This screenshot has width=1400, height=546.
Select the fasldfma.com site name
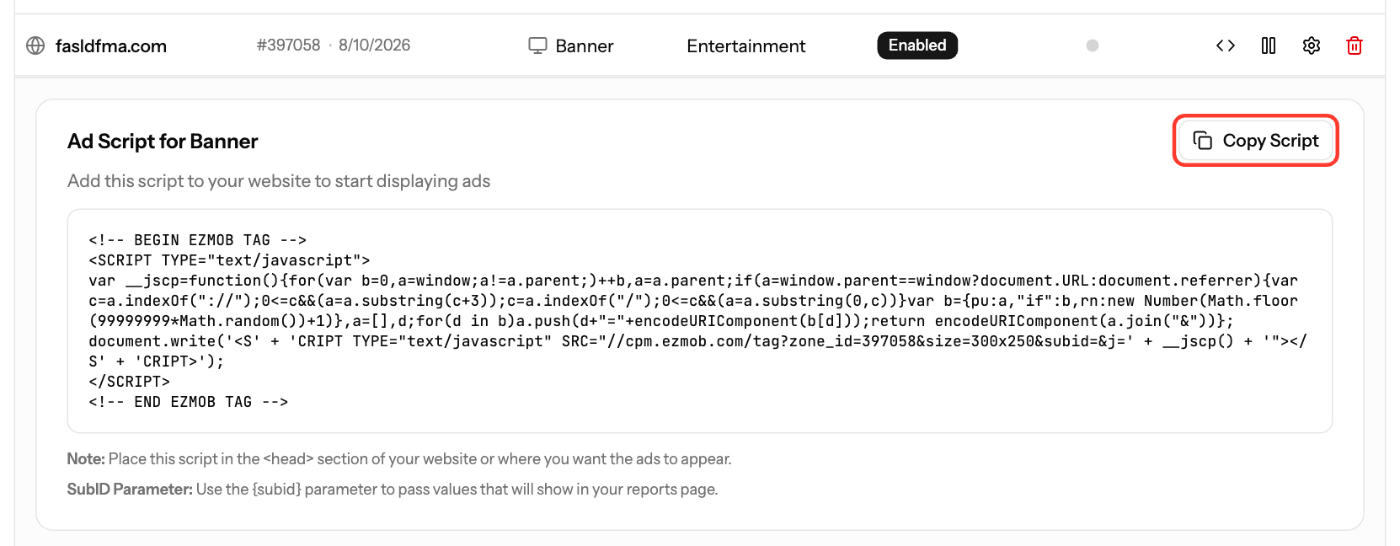click(x=111, y=46)
